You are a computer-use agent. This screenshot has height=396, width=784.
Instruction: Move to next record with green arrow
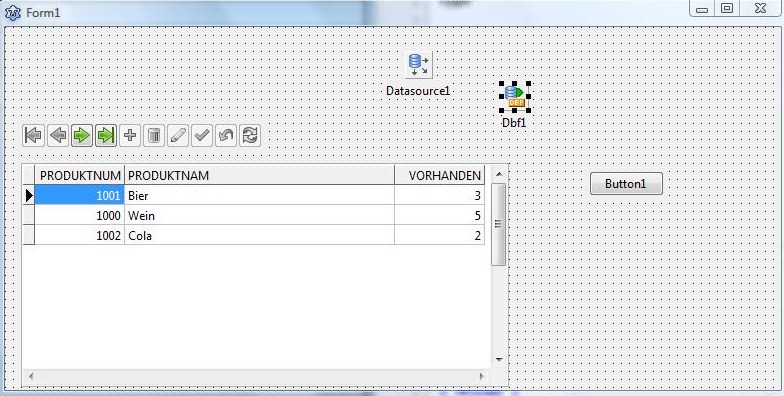(82, 136)
